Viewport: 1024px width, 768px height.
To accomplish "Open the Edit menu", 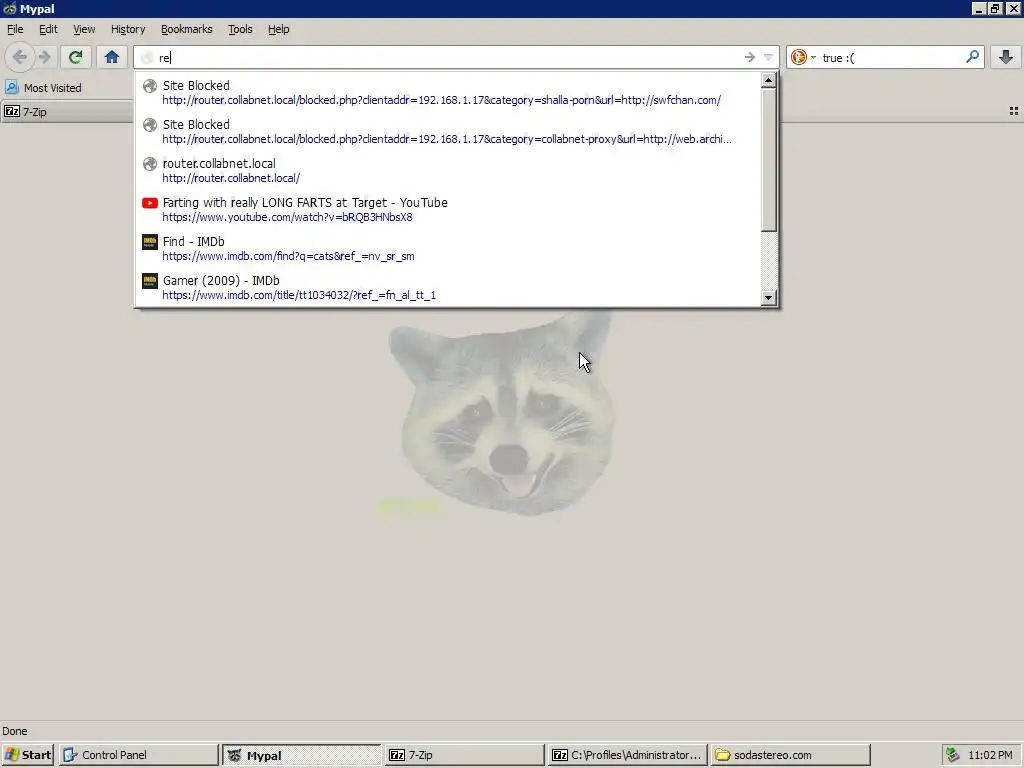I will 48,29.
